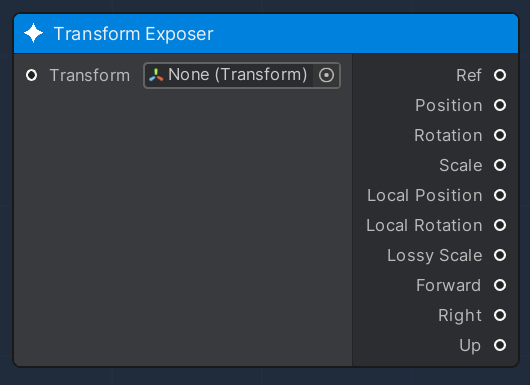Click the Up output port
The width and height of the screenshot is (530, 385).
click(500, 345)
